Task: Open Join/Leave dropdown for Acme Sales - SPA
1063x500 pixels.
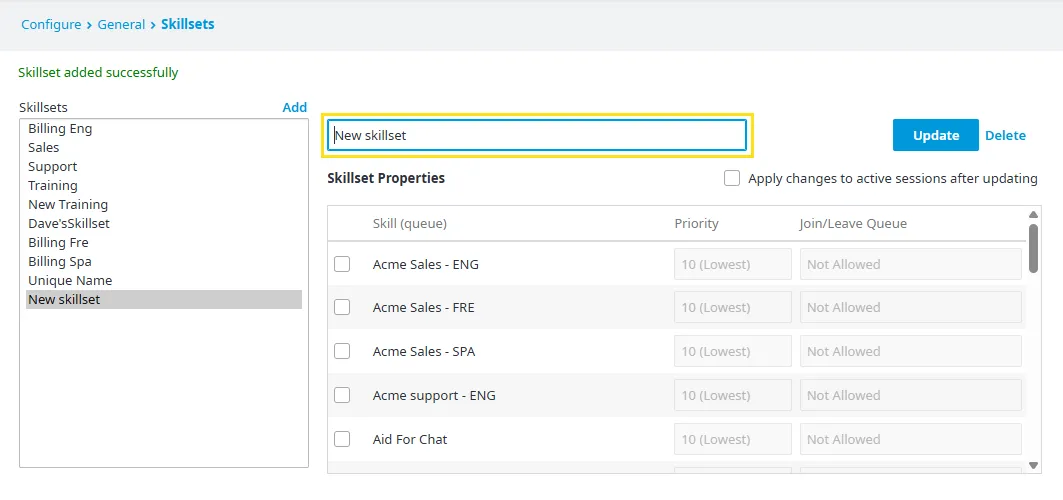Action: click(911, 352)
